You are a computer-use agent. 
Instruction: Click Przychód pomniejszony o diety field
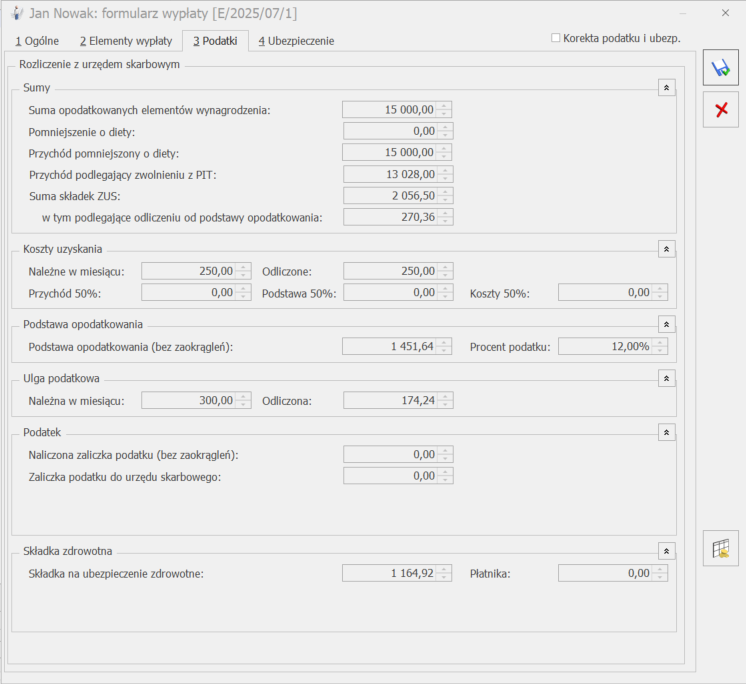pyautogui.click(x=397, y=153)
